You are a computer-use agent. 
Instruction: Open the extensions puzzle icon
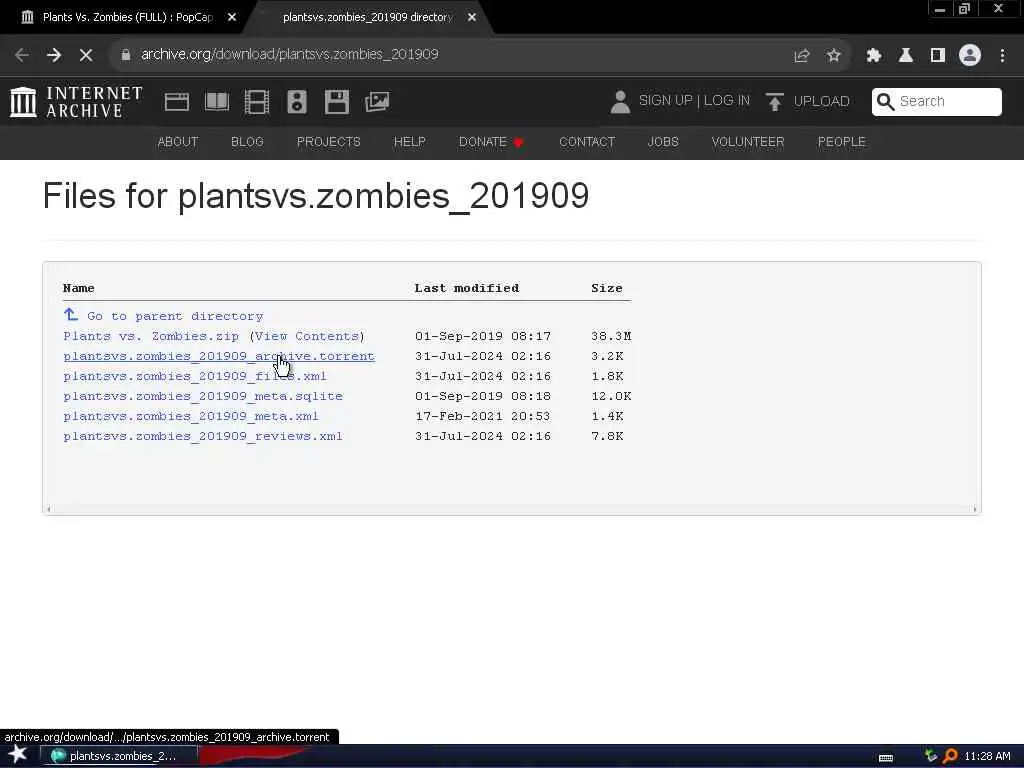(x=874, y=56)
